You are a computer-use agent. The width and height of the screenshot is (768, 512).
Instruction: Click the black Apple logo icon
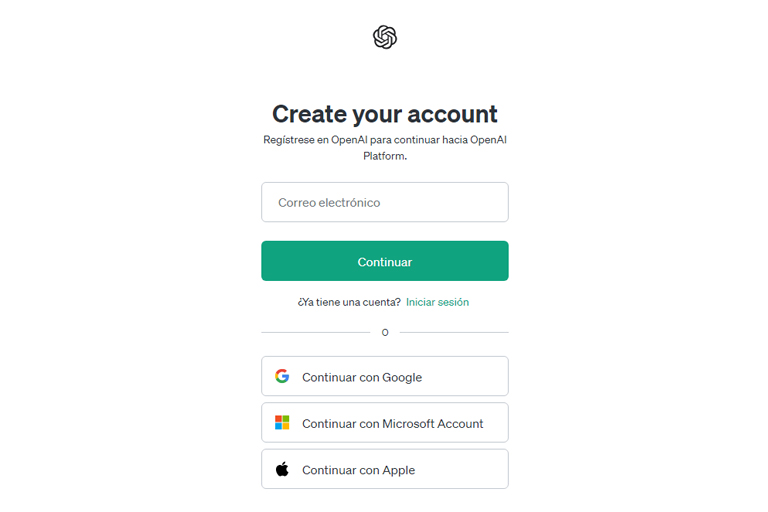[x=282, y=469]
